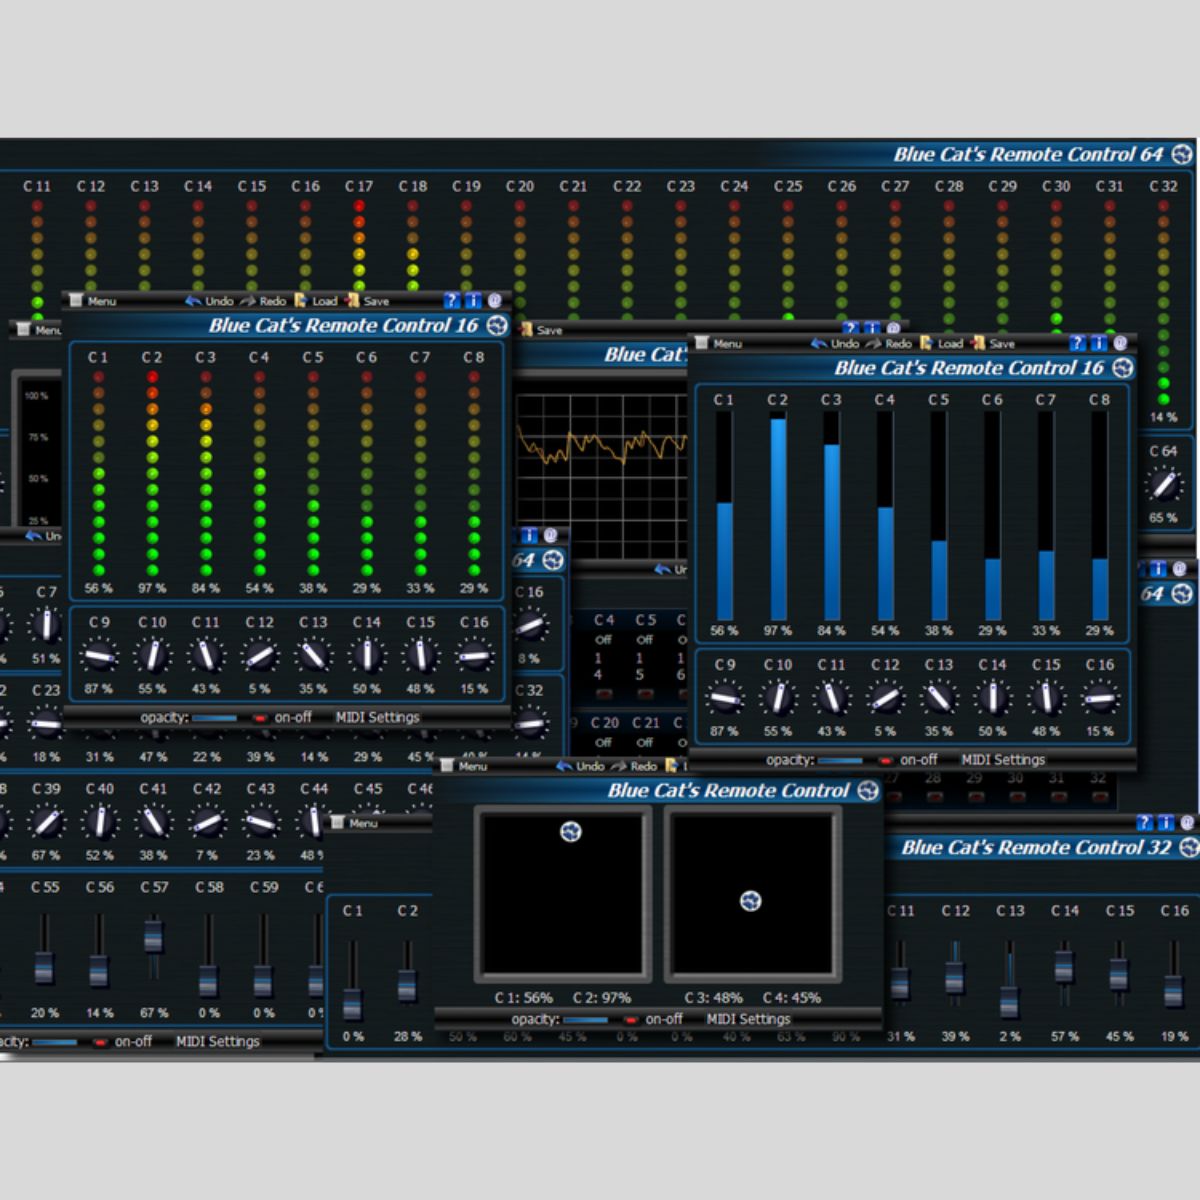The width and height of the screenshot is (1200, 1200).
Task: Click the C16 knob at 15% in the blue-bar window
Action: [1100, 698]
